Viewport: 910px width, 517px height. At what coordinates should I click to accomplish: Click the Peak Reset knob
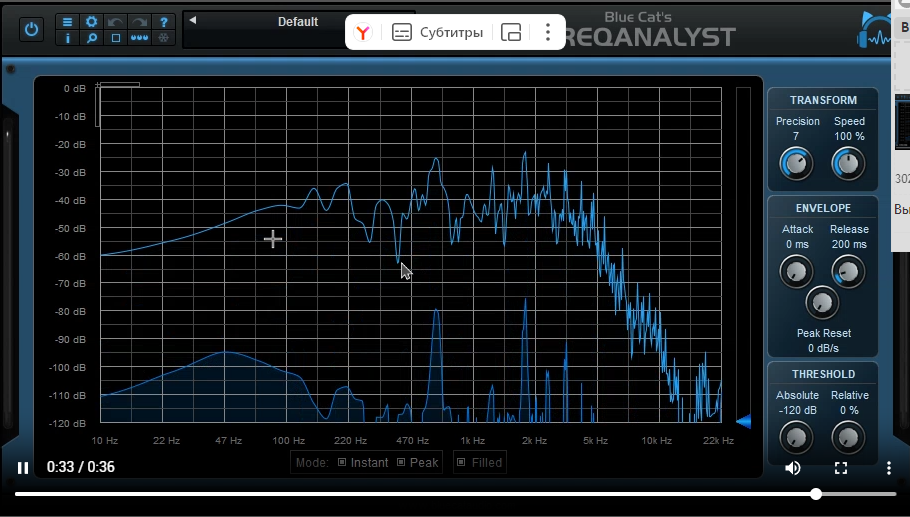(822, 302)
